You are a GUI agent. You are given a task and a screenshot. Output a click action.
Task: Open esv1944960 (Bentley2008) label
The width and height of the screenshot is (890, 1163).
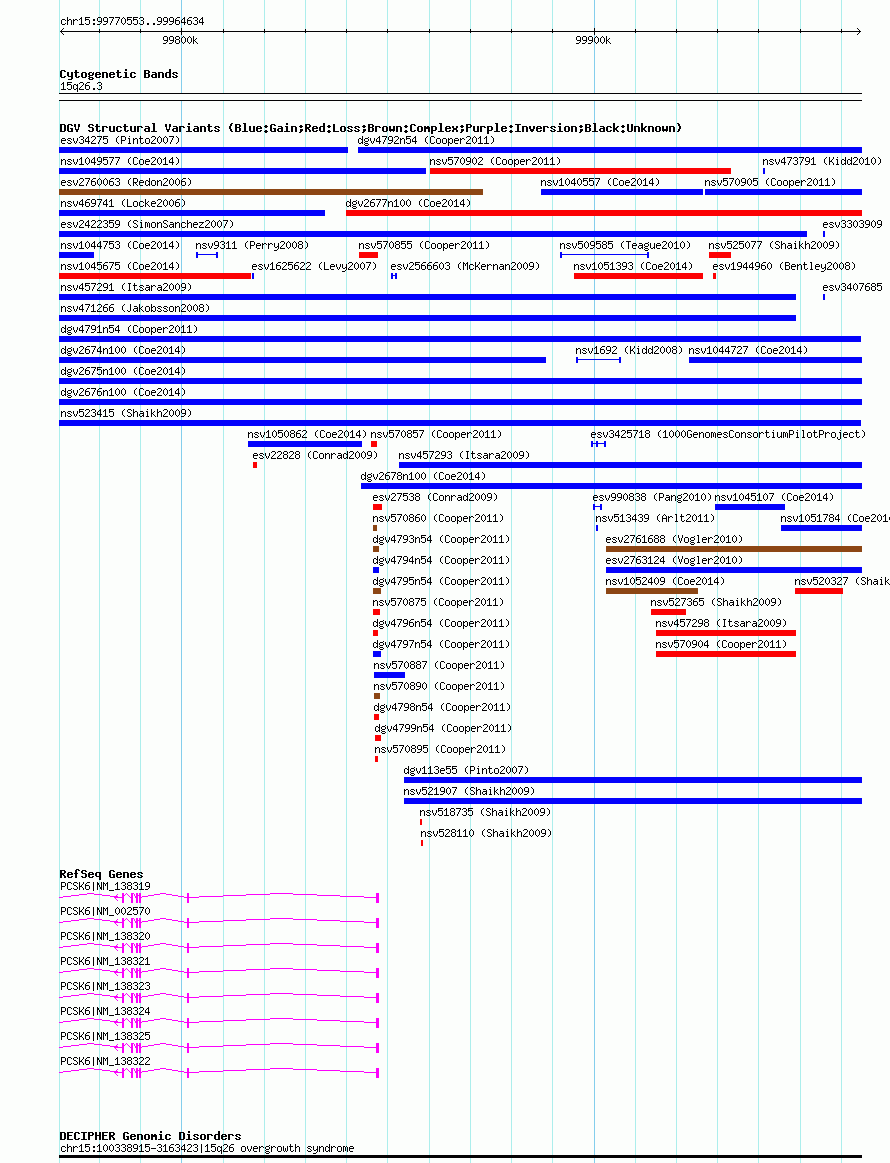784,266
